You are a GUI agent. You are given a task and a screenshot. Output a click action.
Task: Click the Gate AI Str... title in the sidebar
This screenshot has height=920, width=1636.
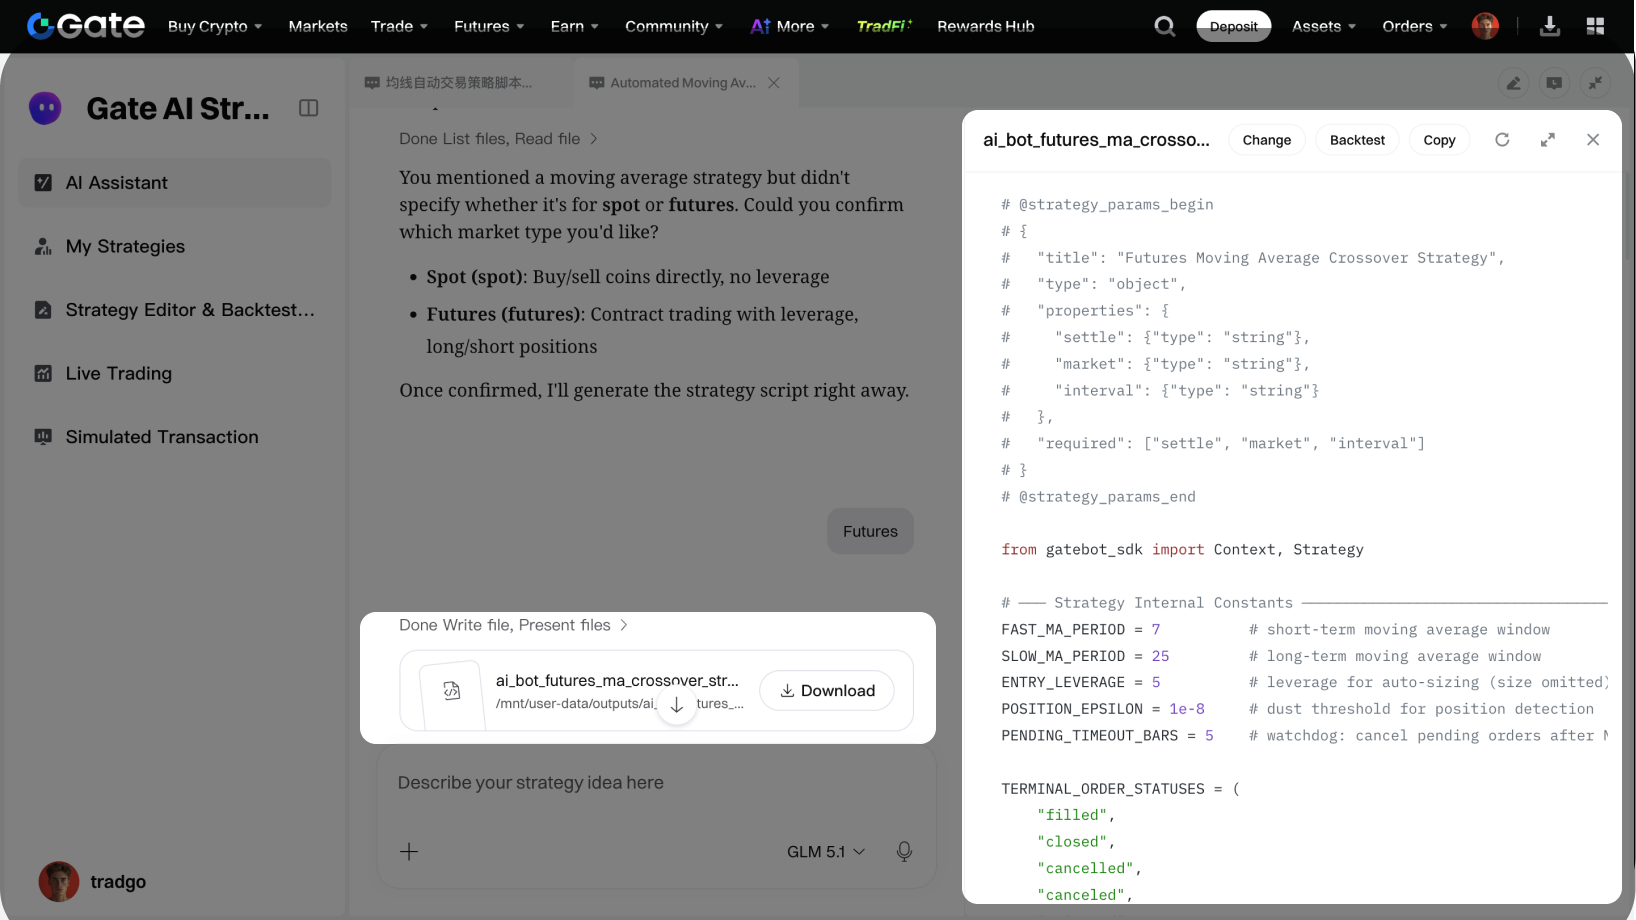pyautogui.click(x=178, y=108)
